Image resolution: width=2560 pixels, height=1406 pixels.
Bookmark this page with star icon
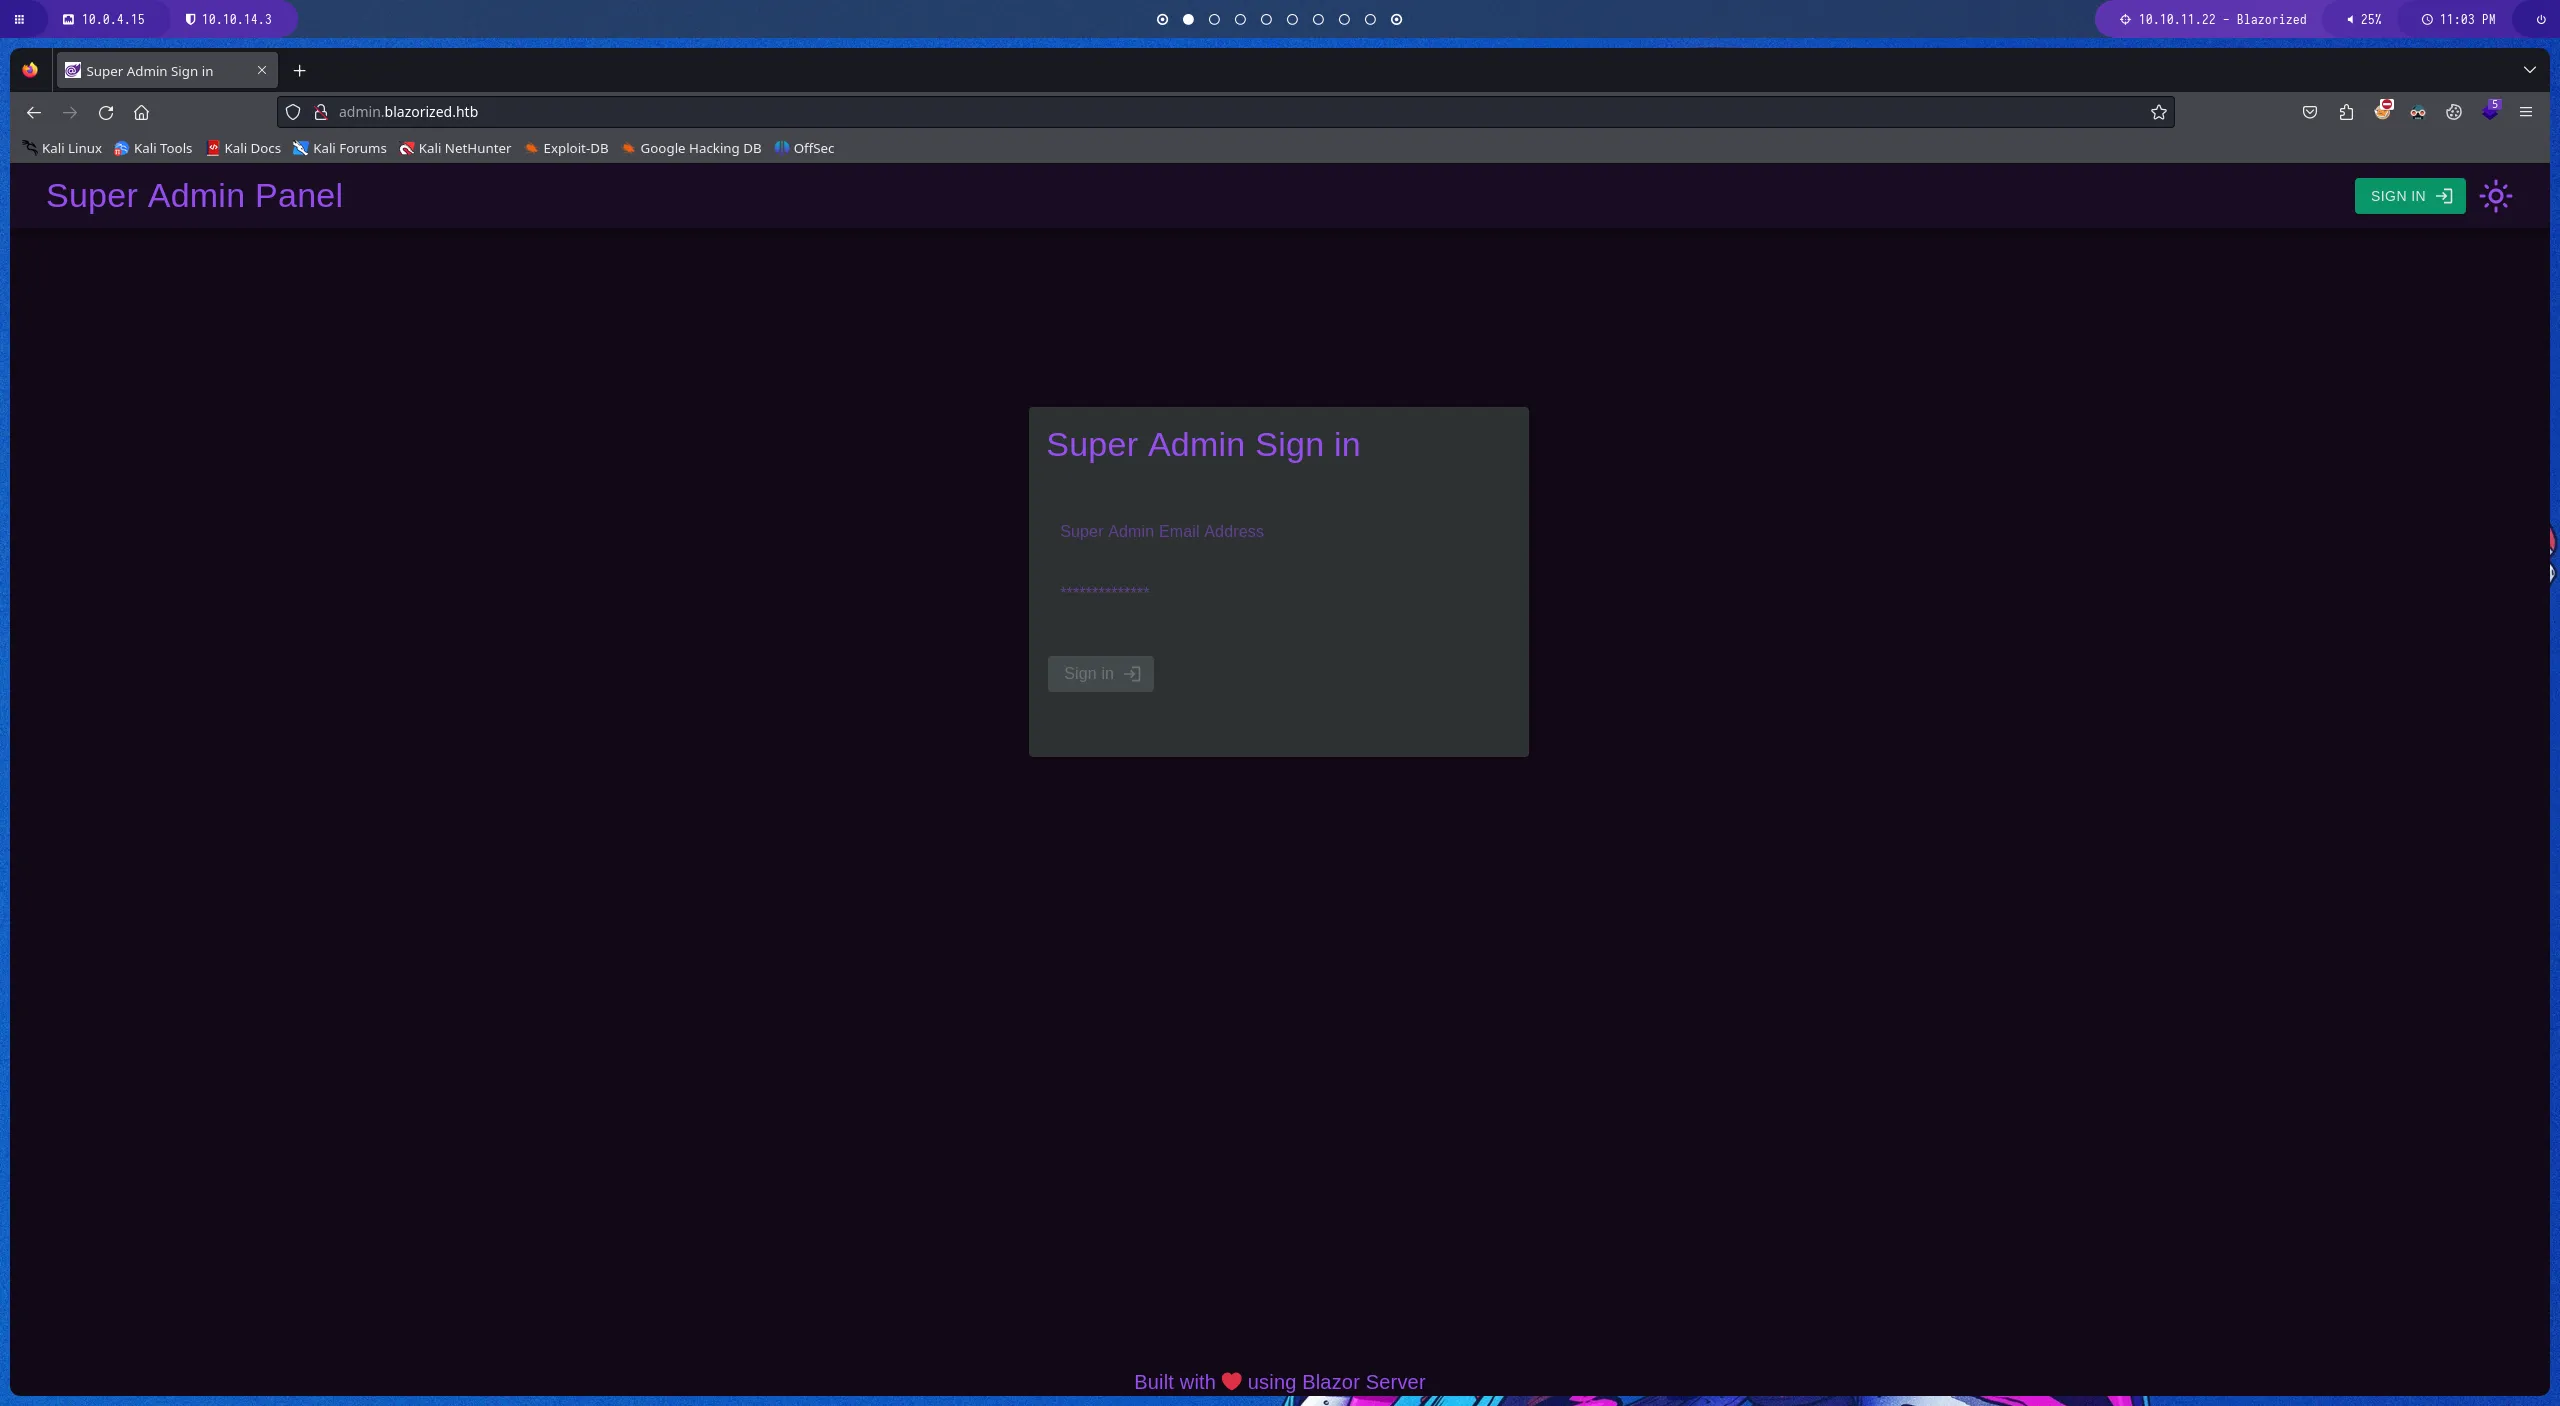2158,112
